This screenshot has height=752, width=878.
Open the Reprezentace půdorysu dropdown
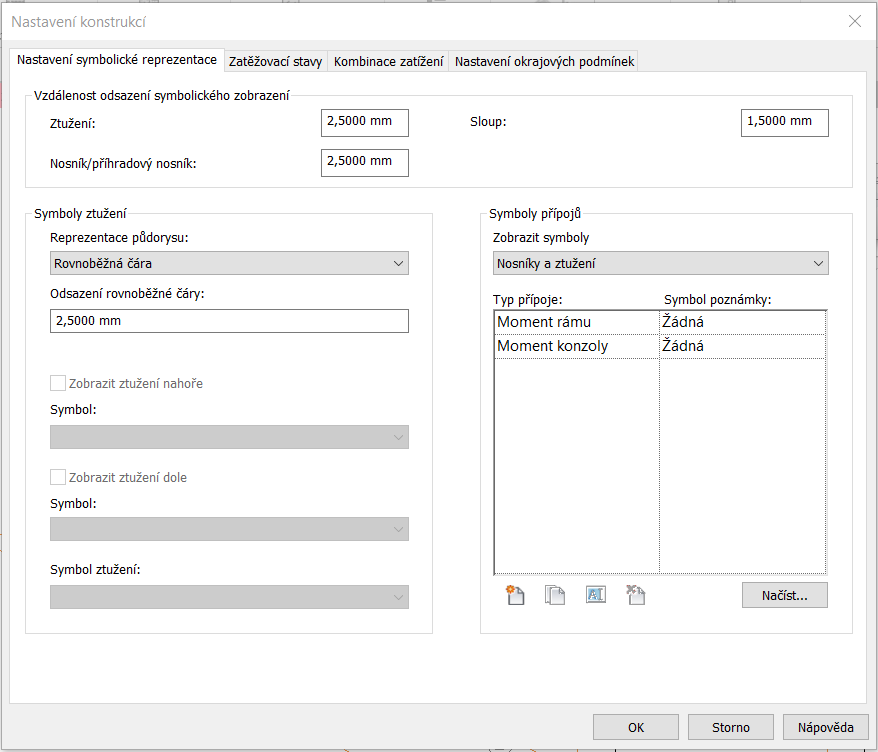(229, 263)
